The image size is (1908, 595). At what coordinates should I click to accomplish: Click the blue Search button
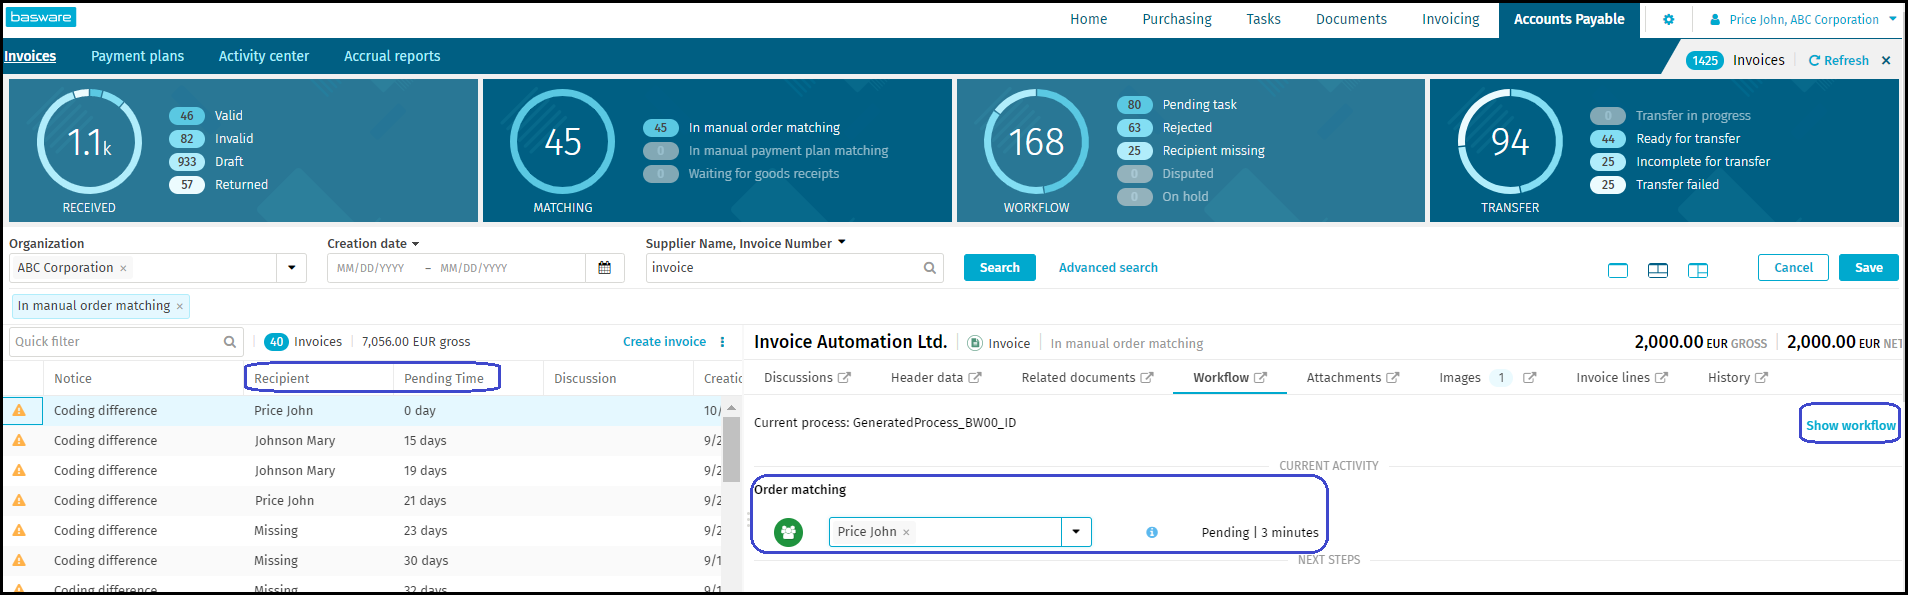(x=999, y=268)
